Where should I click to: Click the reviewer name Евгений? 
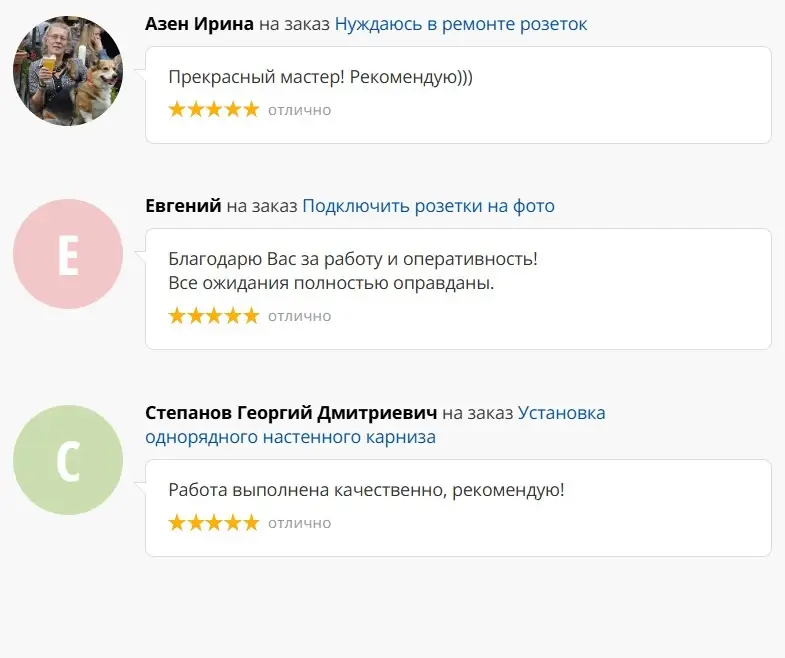183,206
